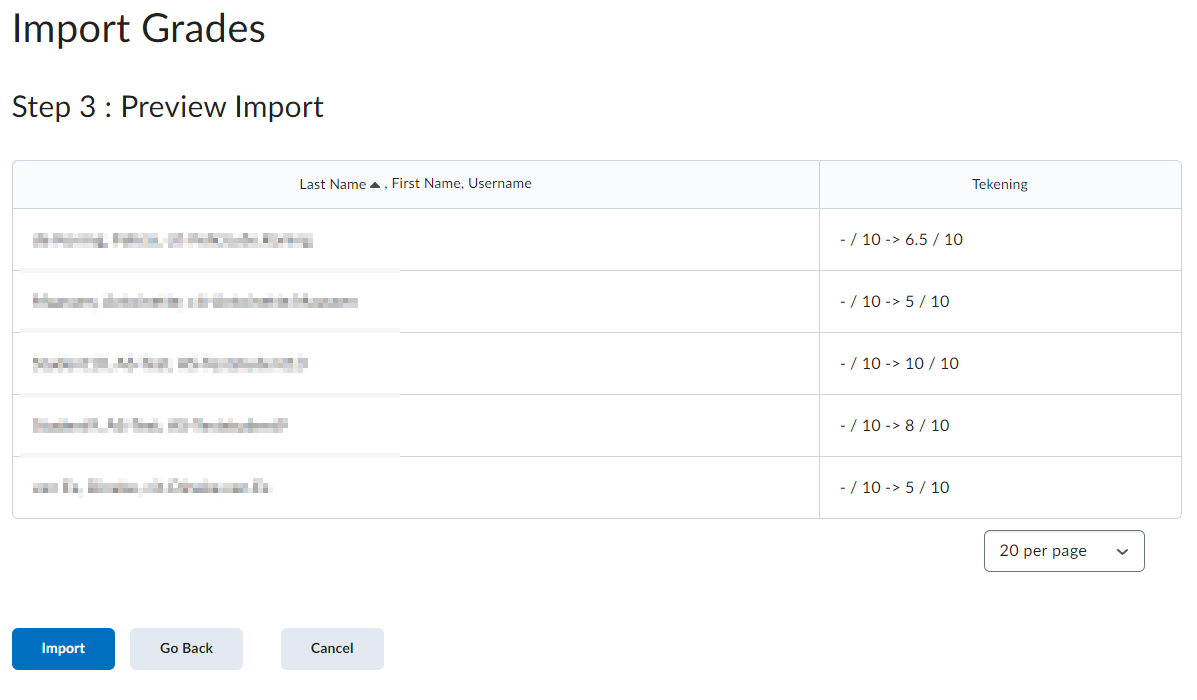Click the Import Grades page title

(x=138, y=29)
